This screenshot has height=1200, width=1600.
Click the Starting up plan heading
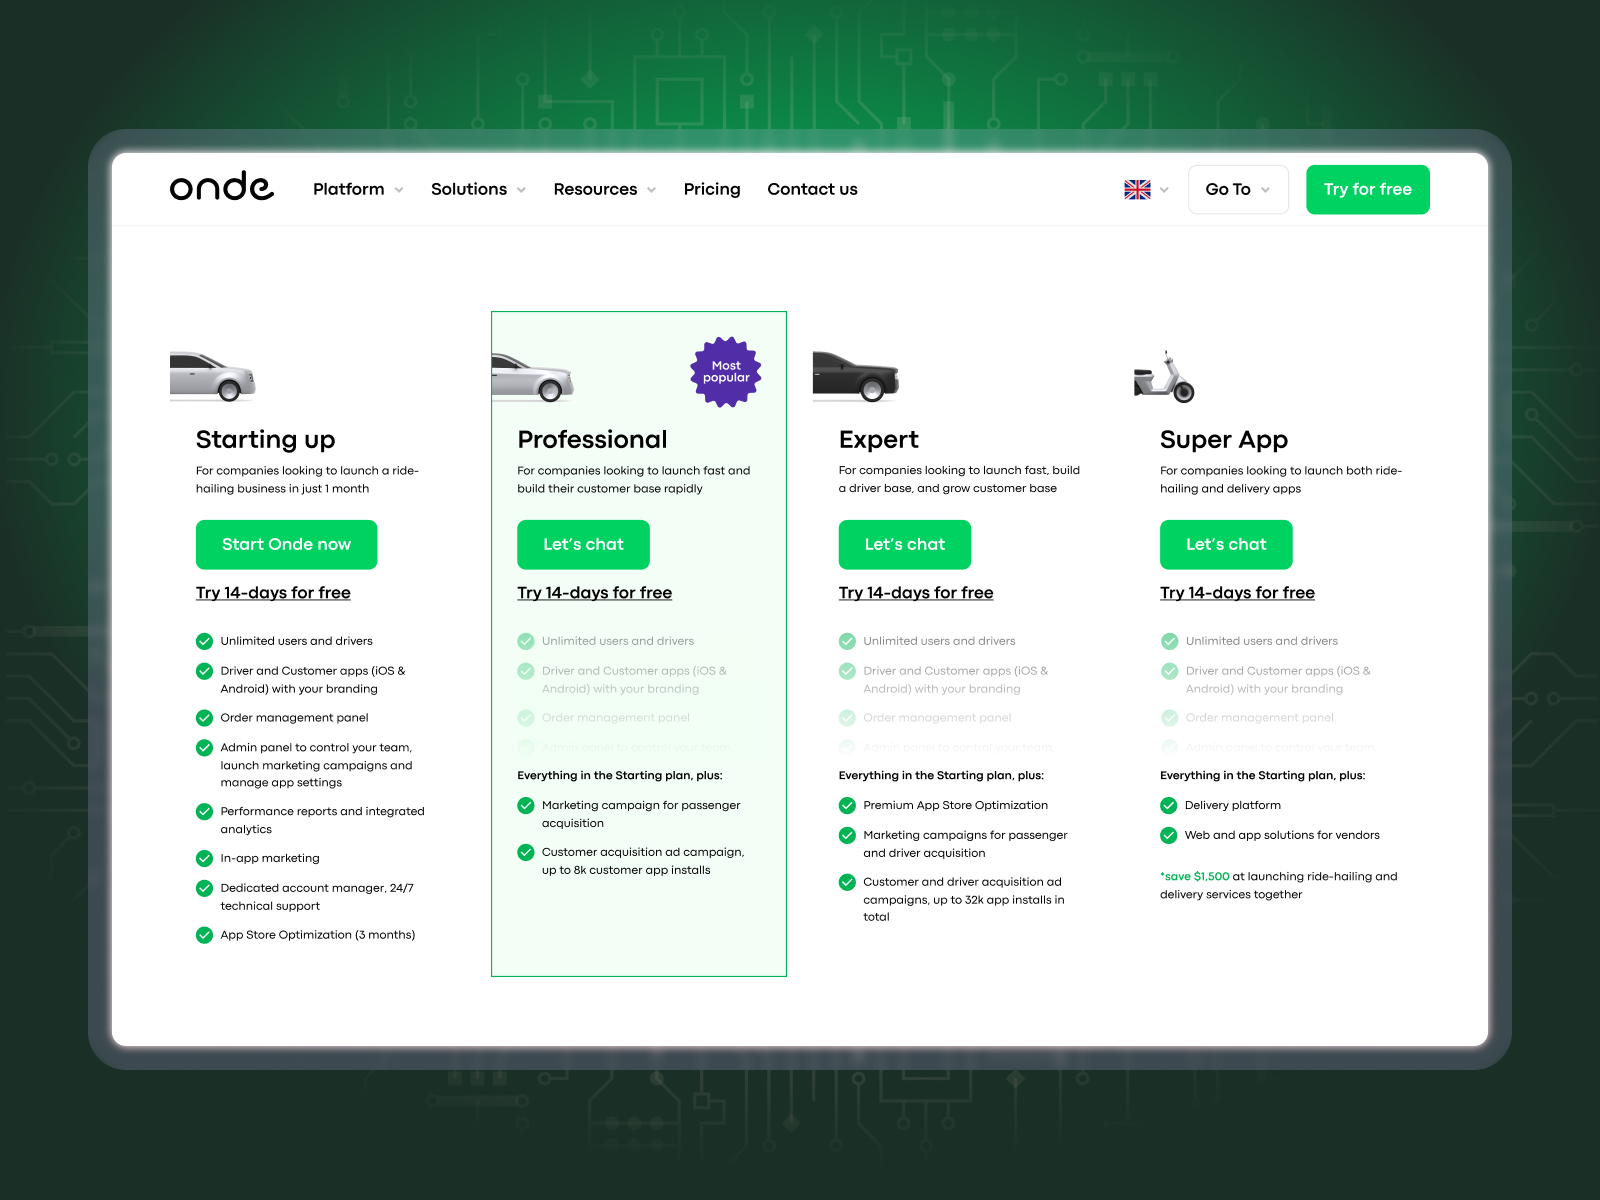click(x=265, y=439)
